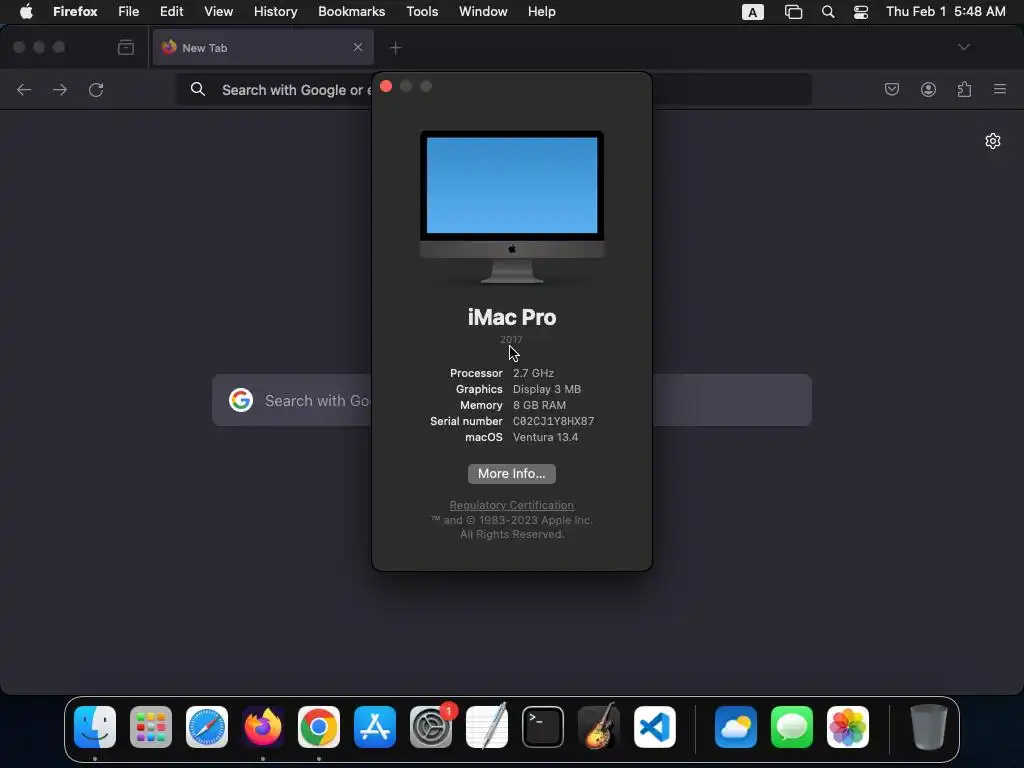Open TextEdit from the Dock
The width and height of the screenshot is (1024, 768).
coord(487,727)
